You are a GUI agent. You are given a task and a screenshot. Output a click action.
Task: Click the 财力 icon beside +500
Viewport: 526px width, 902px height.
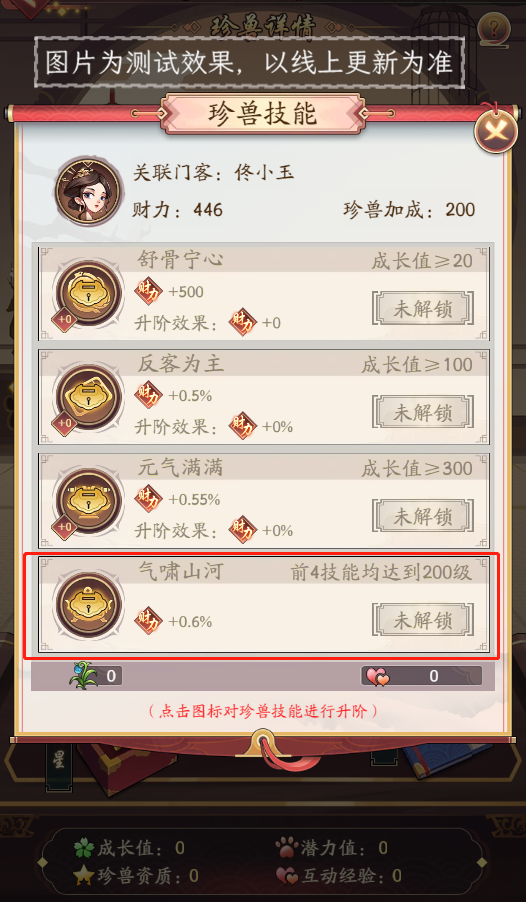click(148, 291)
